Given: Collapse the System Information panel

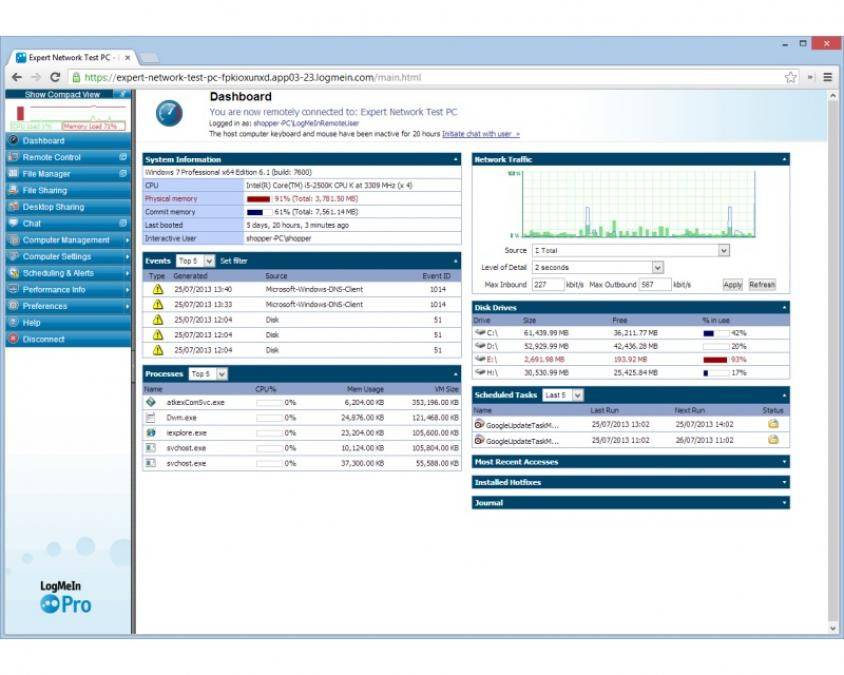Looking at the screenshot, I should point(455,160).
